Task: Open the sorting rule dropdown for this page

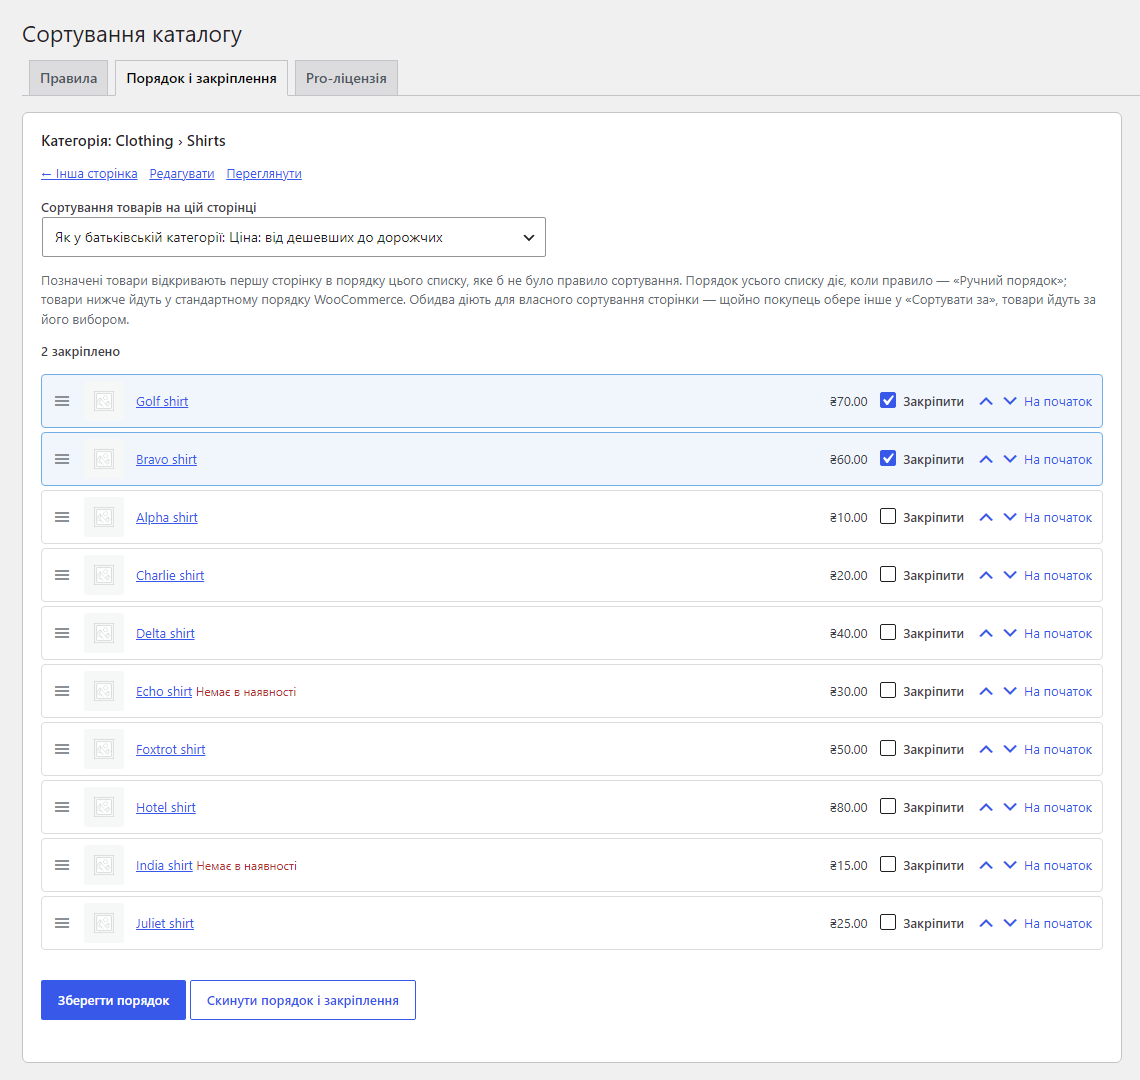Action: (294, 237)
